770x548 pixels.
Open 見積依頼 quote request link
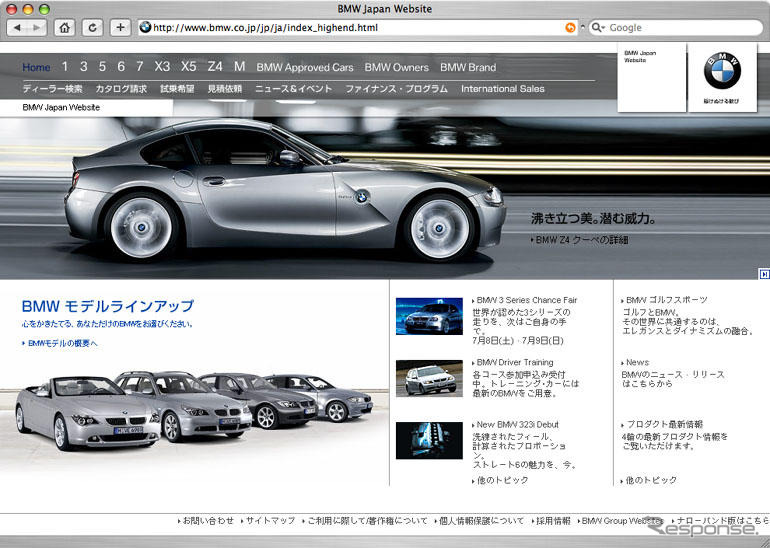tap(225, 89)
